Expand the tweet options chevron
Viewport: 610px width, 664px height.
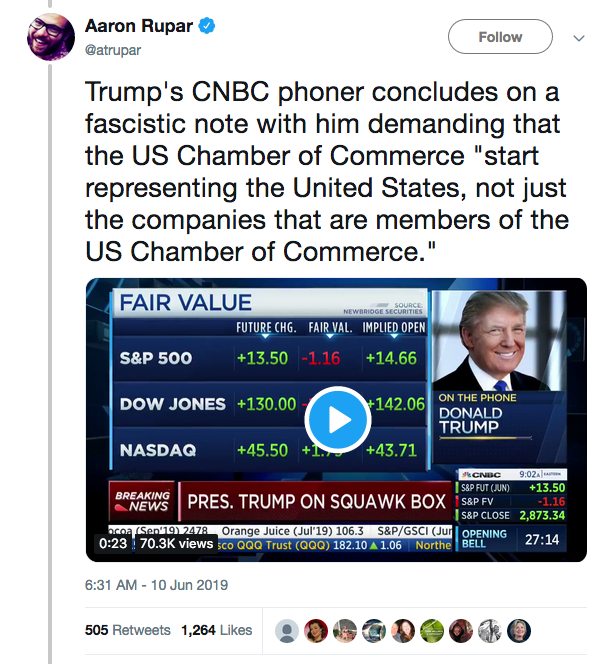click(578, 38)
